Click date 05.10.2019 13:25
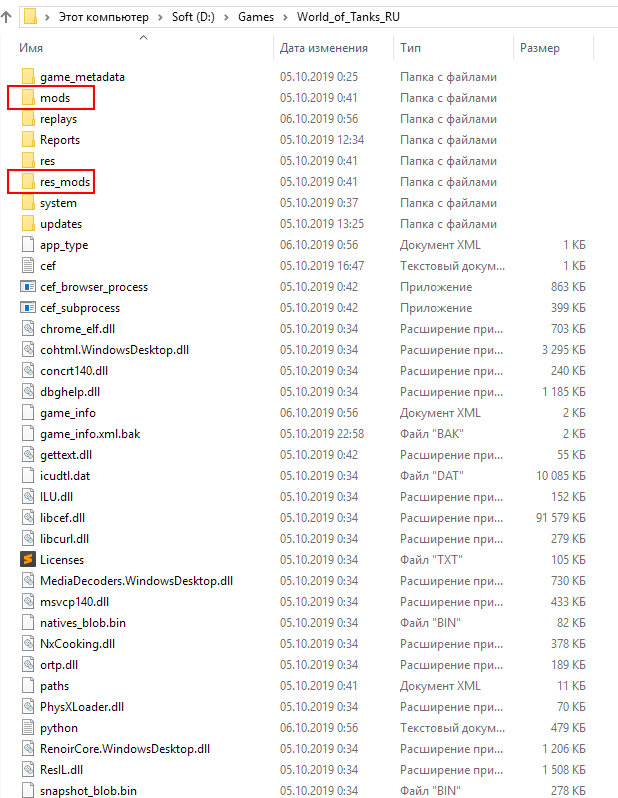This screenshot has width=618, height=798. pos(322,223)
